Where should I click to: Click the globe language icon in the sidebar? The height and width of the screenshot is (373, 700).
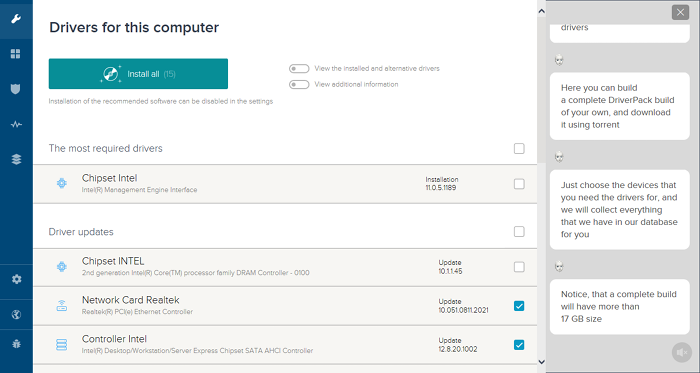tap(16, 315)
